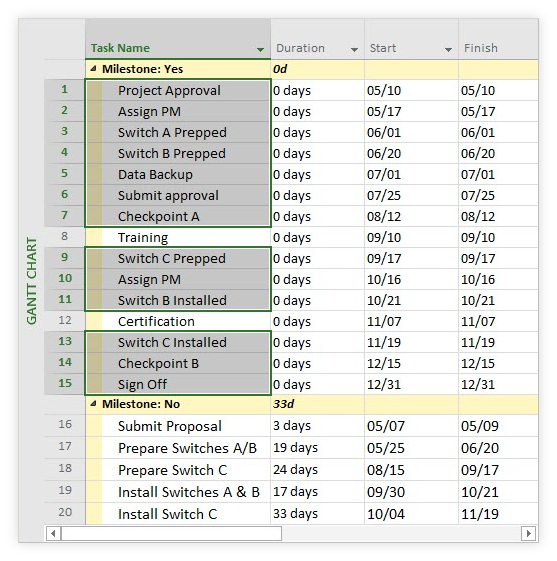The height and width of the screenshot is (561, 557).
Task: Click the 10/04 start date cell
Action: pos(411,514)
